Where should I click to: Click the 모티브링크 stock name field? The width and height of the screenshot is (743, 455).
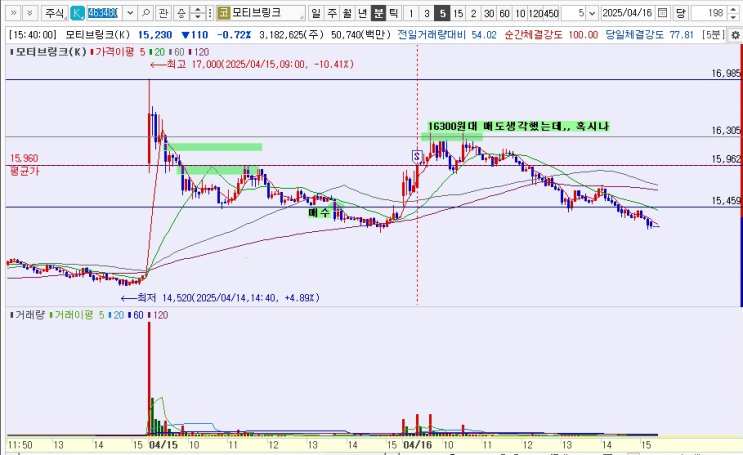(x=267, y=13)
